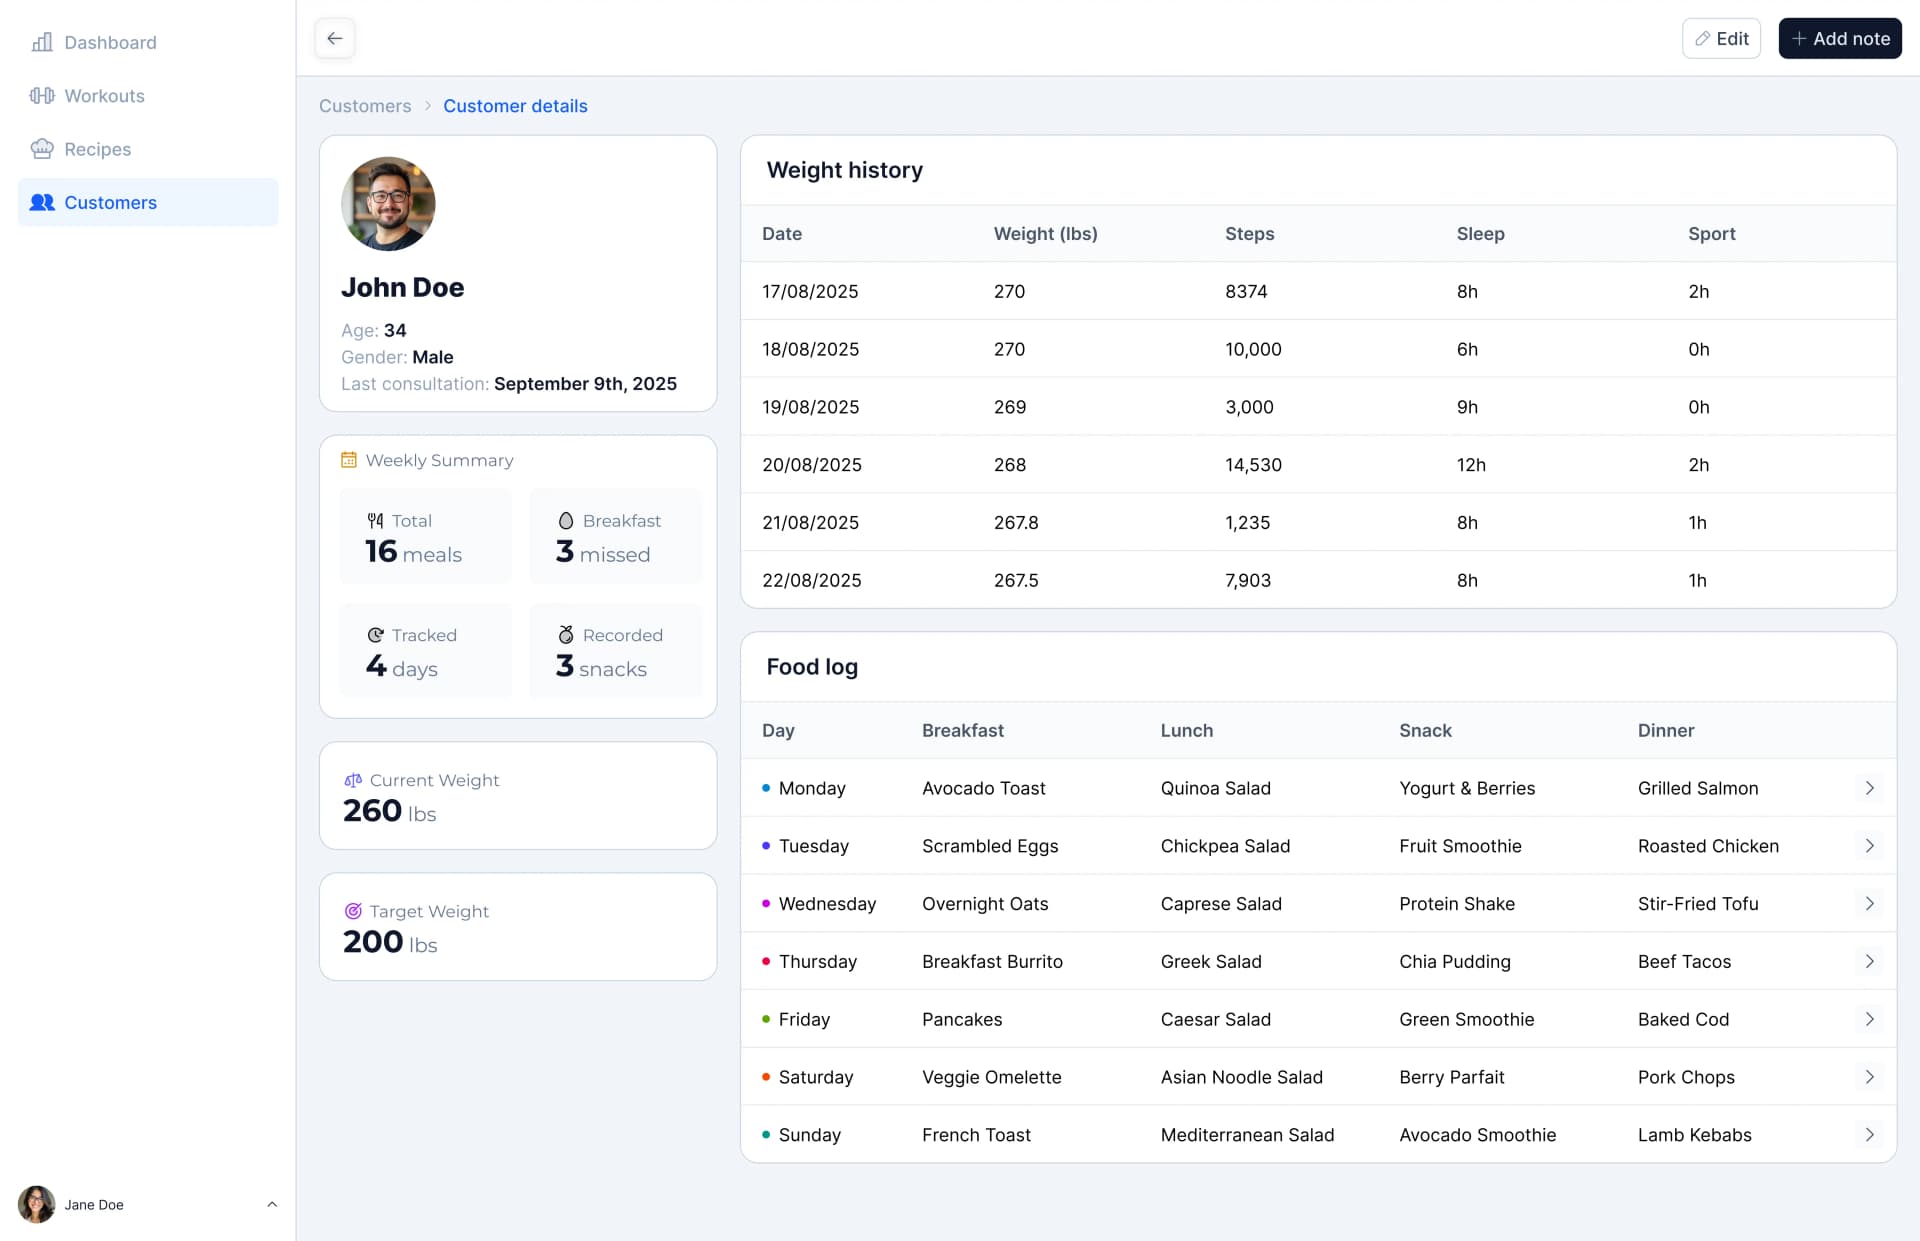Click the back arrow above the breadcrumb
1920x1241 pixels.
tap(334, 38)
